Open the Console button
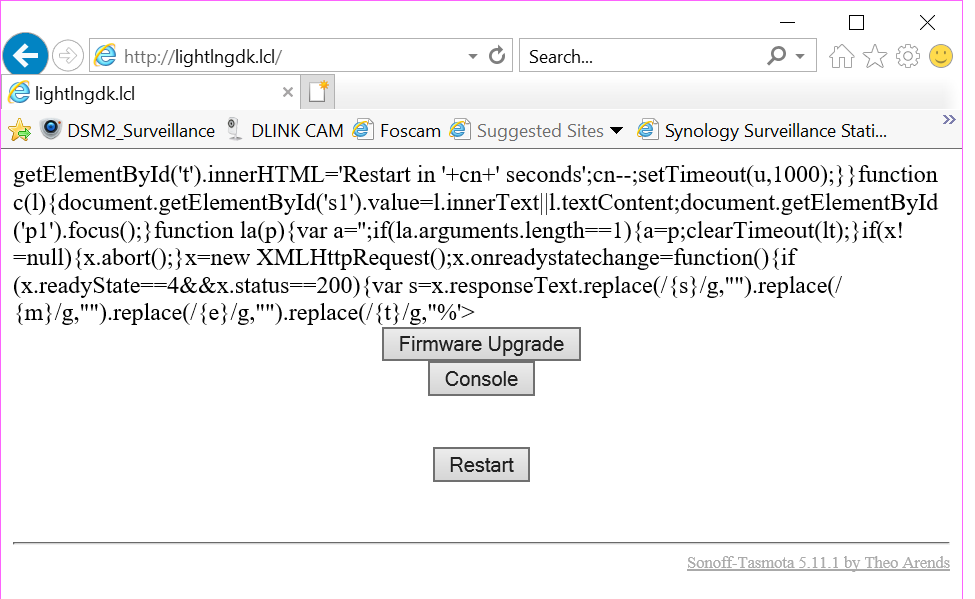The width and height of the screenshot is (975, 599). pyautogui.click(x=481, y=379)
